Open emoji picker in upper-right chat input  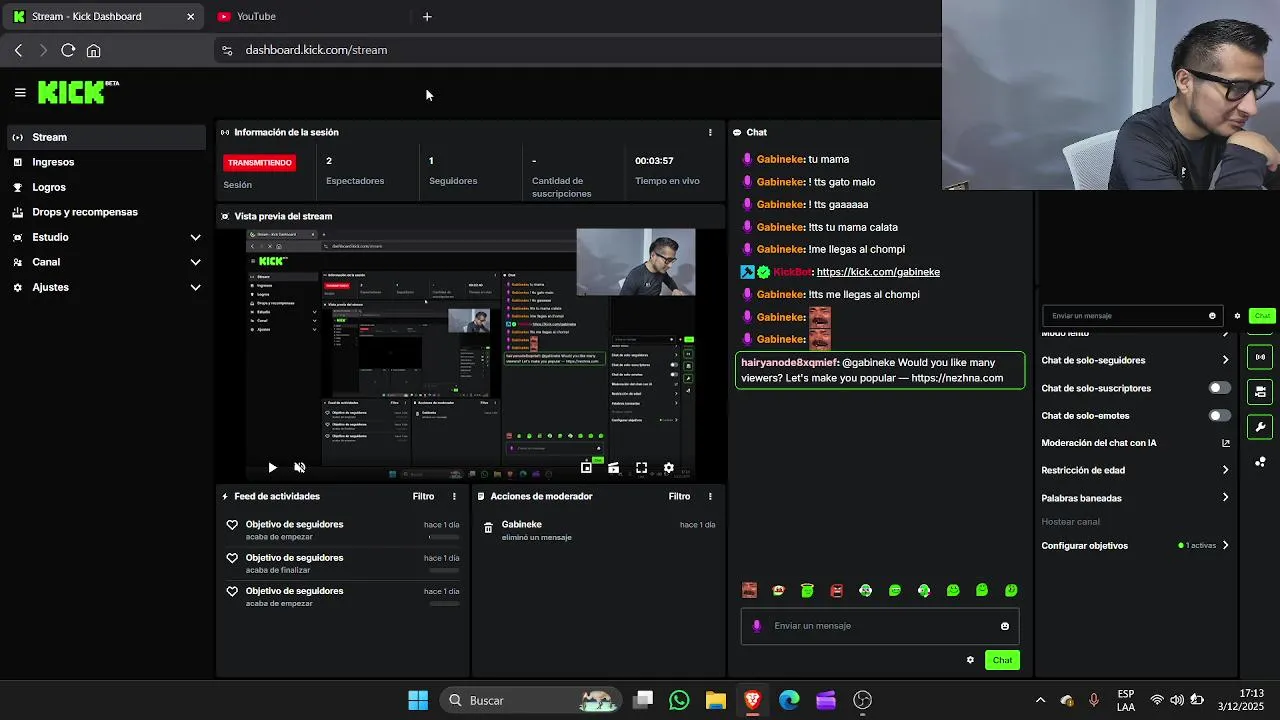tap(1212, 316)
